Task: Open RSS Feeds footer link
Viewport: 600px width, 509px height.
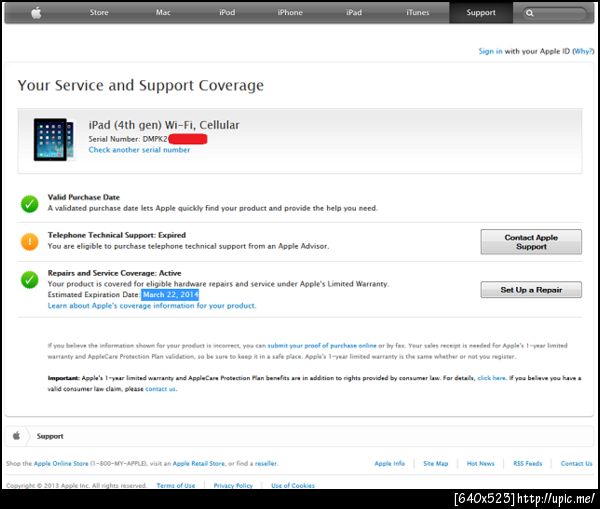Action: 528,463
